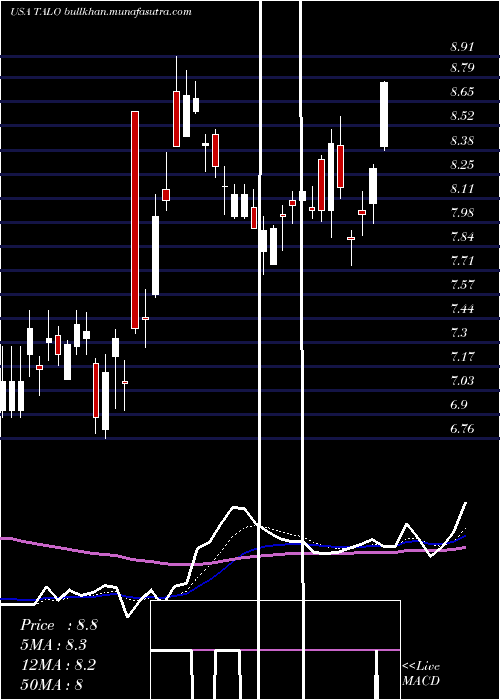The height and width of the screenshot is (700, 500).
Task: Click the 8.91 price axis label
Action: pos(462,47)
